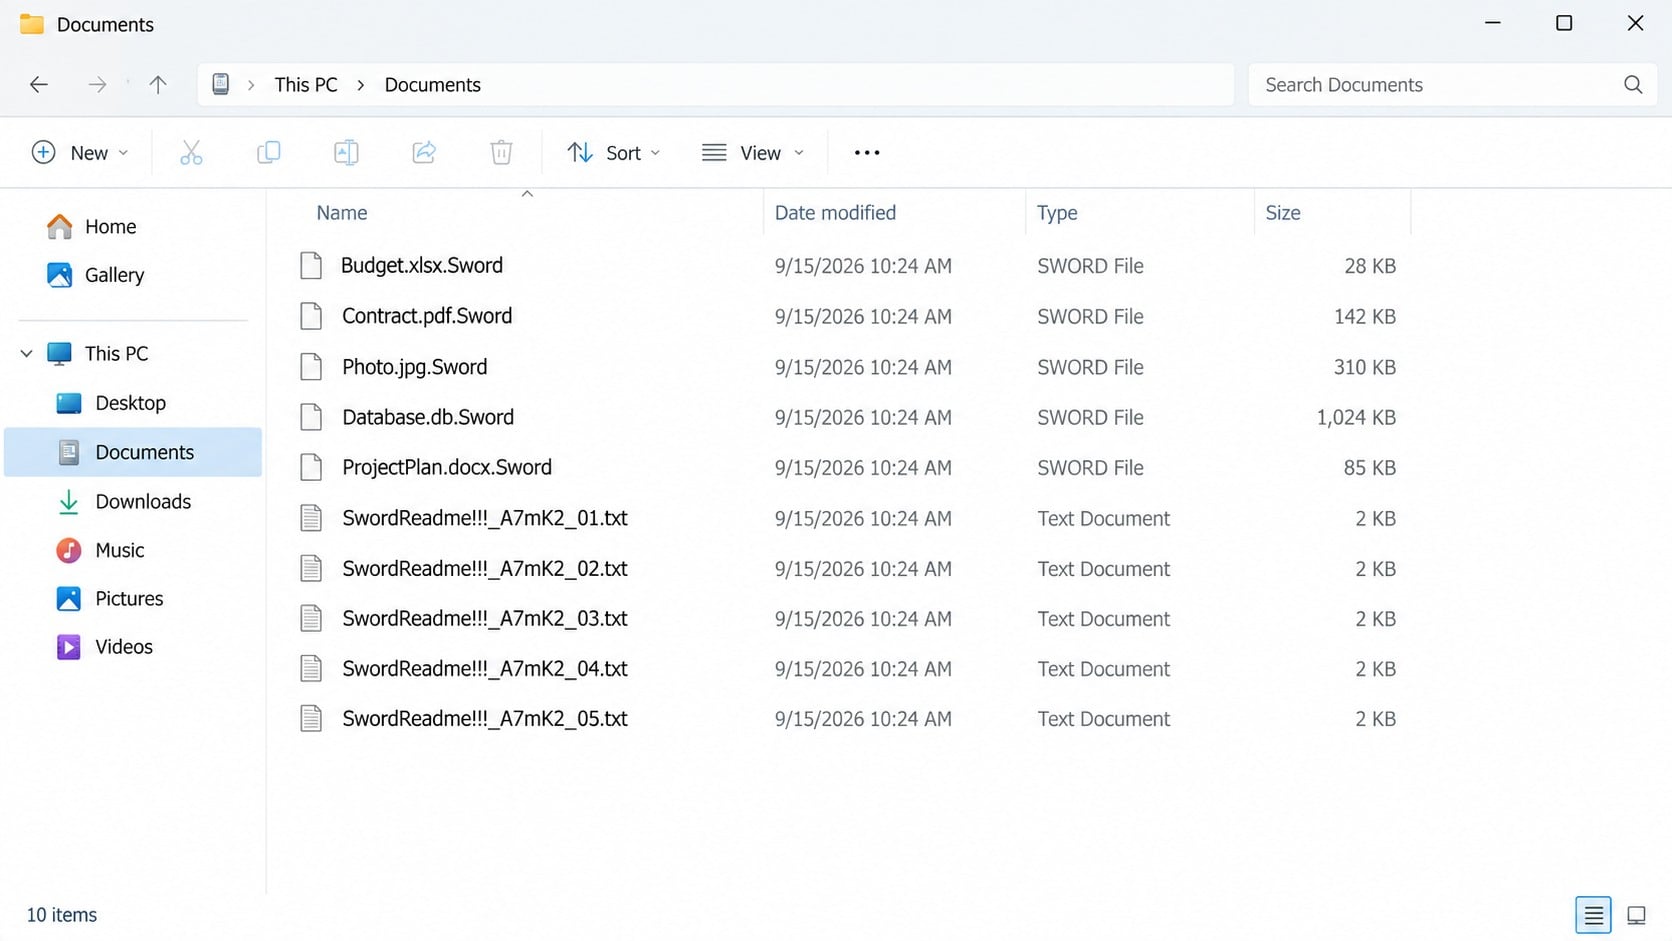Click the Cut scissors icon

pyautogui.click(x=191, y=153)
